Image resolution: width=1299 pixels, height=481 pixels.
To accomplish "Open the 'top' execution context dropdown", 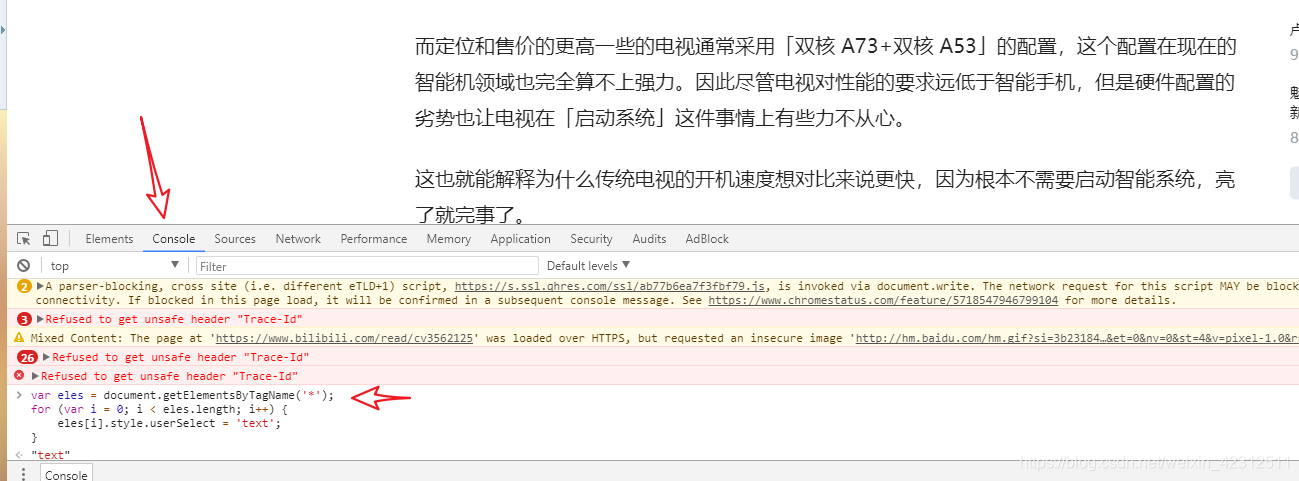I will tap(115, 266).
